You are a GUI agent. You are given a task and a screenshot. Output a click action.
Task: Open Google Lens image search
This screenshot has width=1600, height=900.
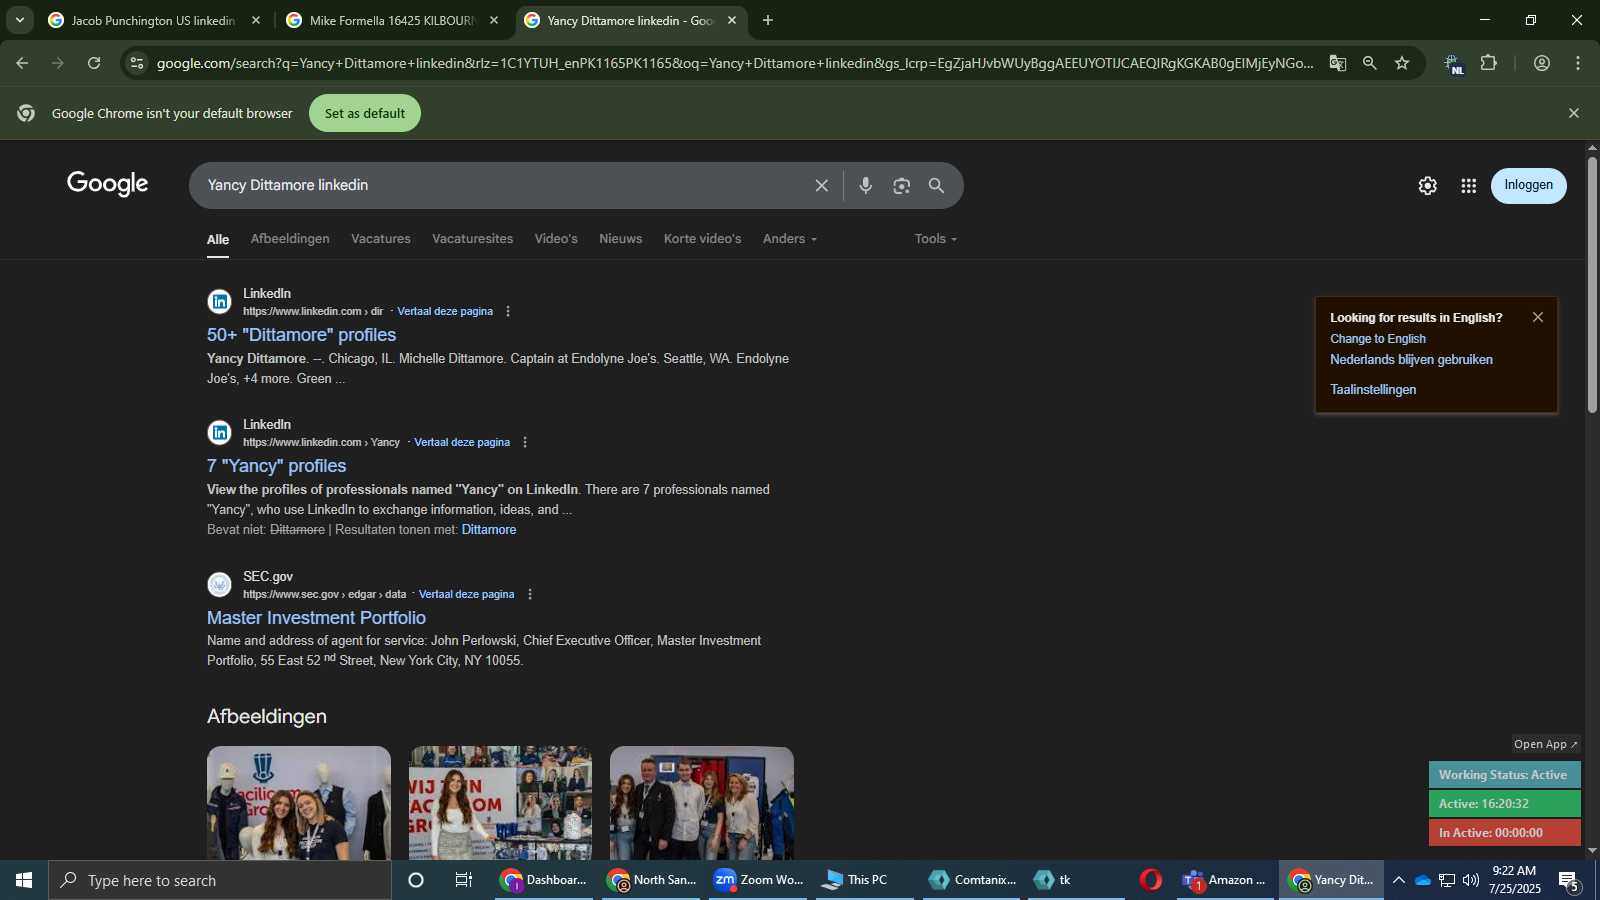pyautogui.click(x=901, y=185)
